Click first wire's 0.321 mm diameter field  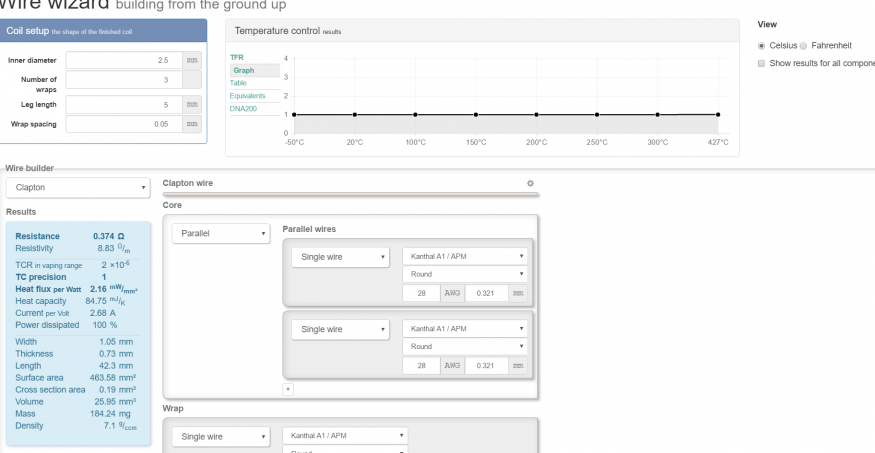pos(486,293)
